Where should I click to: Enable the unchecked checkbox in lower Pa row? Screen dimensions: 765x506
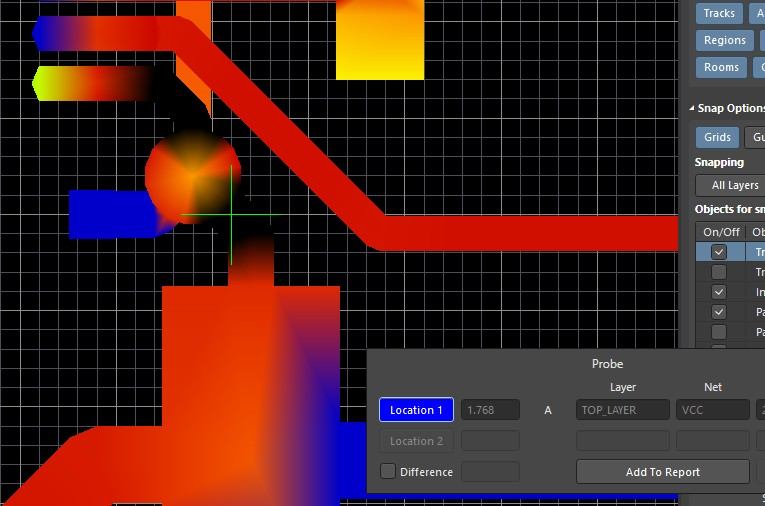(x=719, y=332)
